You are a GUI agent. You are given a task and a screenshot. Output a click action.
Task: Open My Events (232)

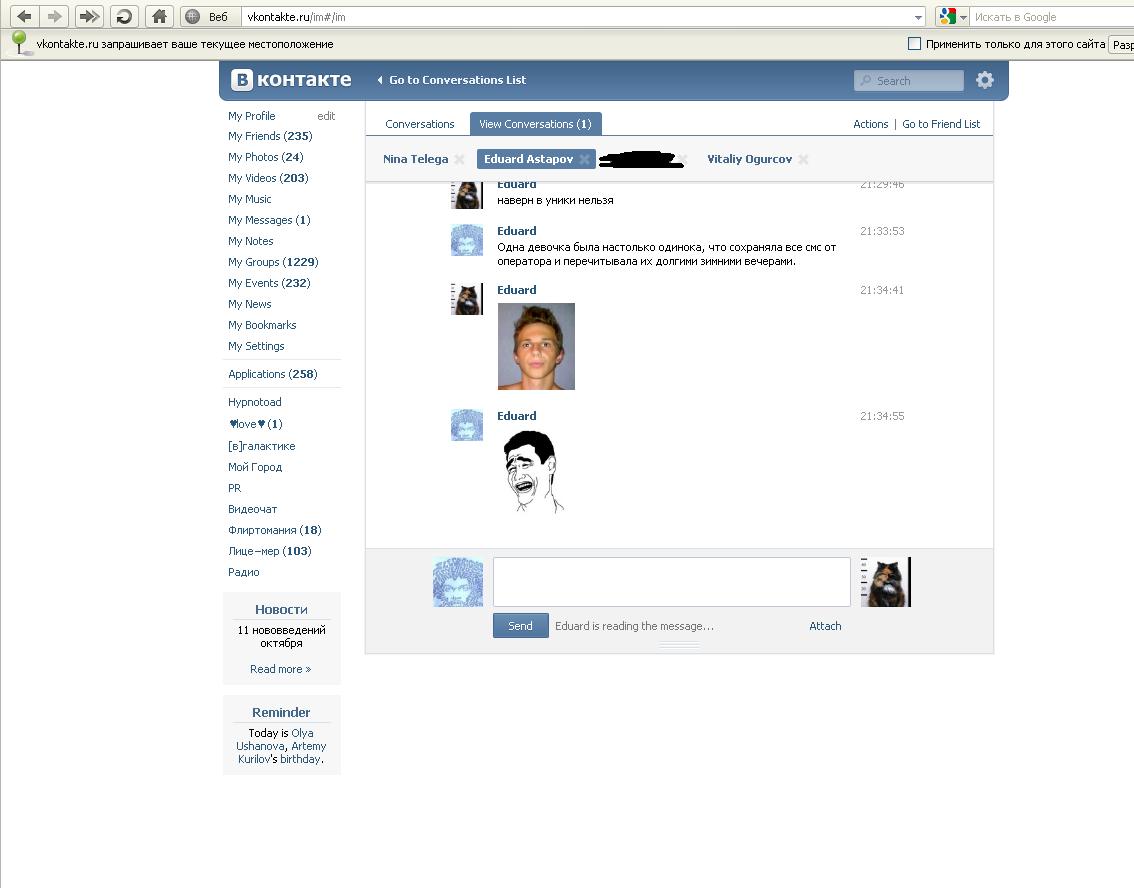269,283
